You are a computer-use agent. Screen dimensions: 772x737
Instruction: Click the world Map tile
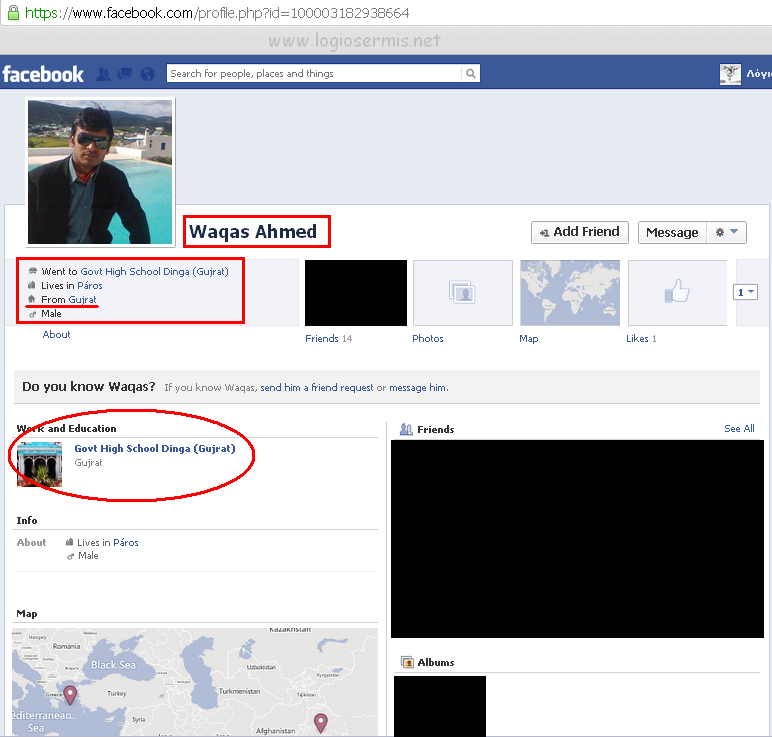point(570,293)
